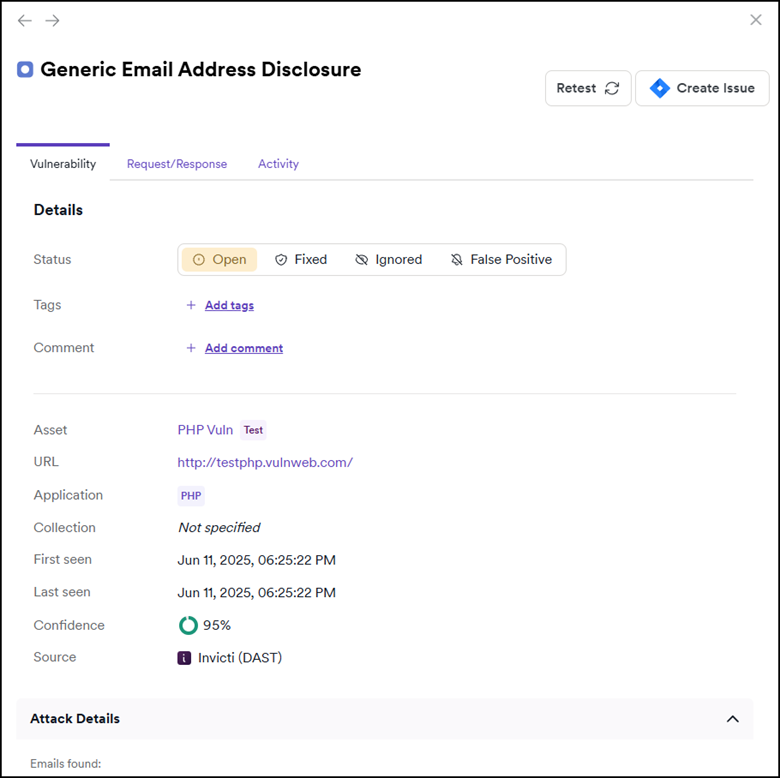The width and height of the screenshot is (780, 778).
Task: Set status to Ignored
Action: 389,260
